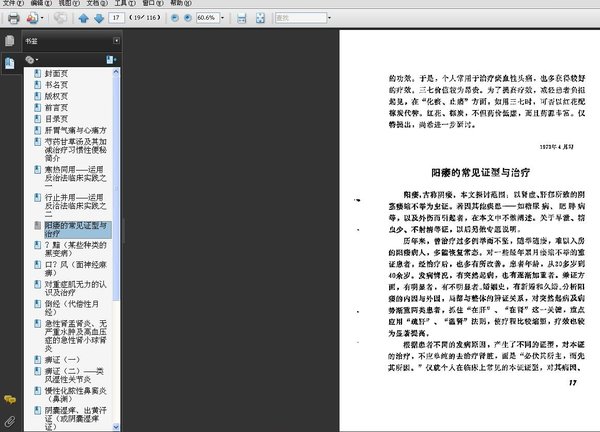Select the 慢性化脓性鼻窦炎 bookmark
600x432 pixels.
(x=76, y=395)
